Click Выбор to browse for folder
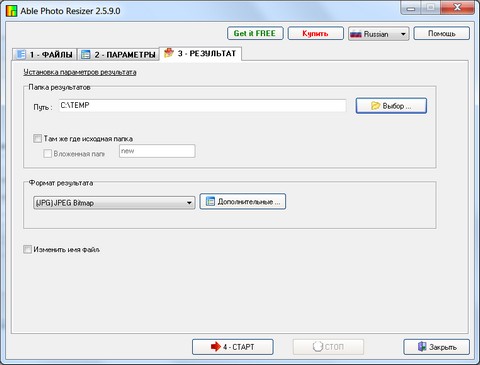This screenshot has width=480, height=365. coord(391,106)
